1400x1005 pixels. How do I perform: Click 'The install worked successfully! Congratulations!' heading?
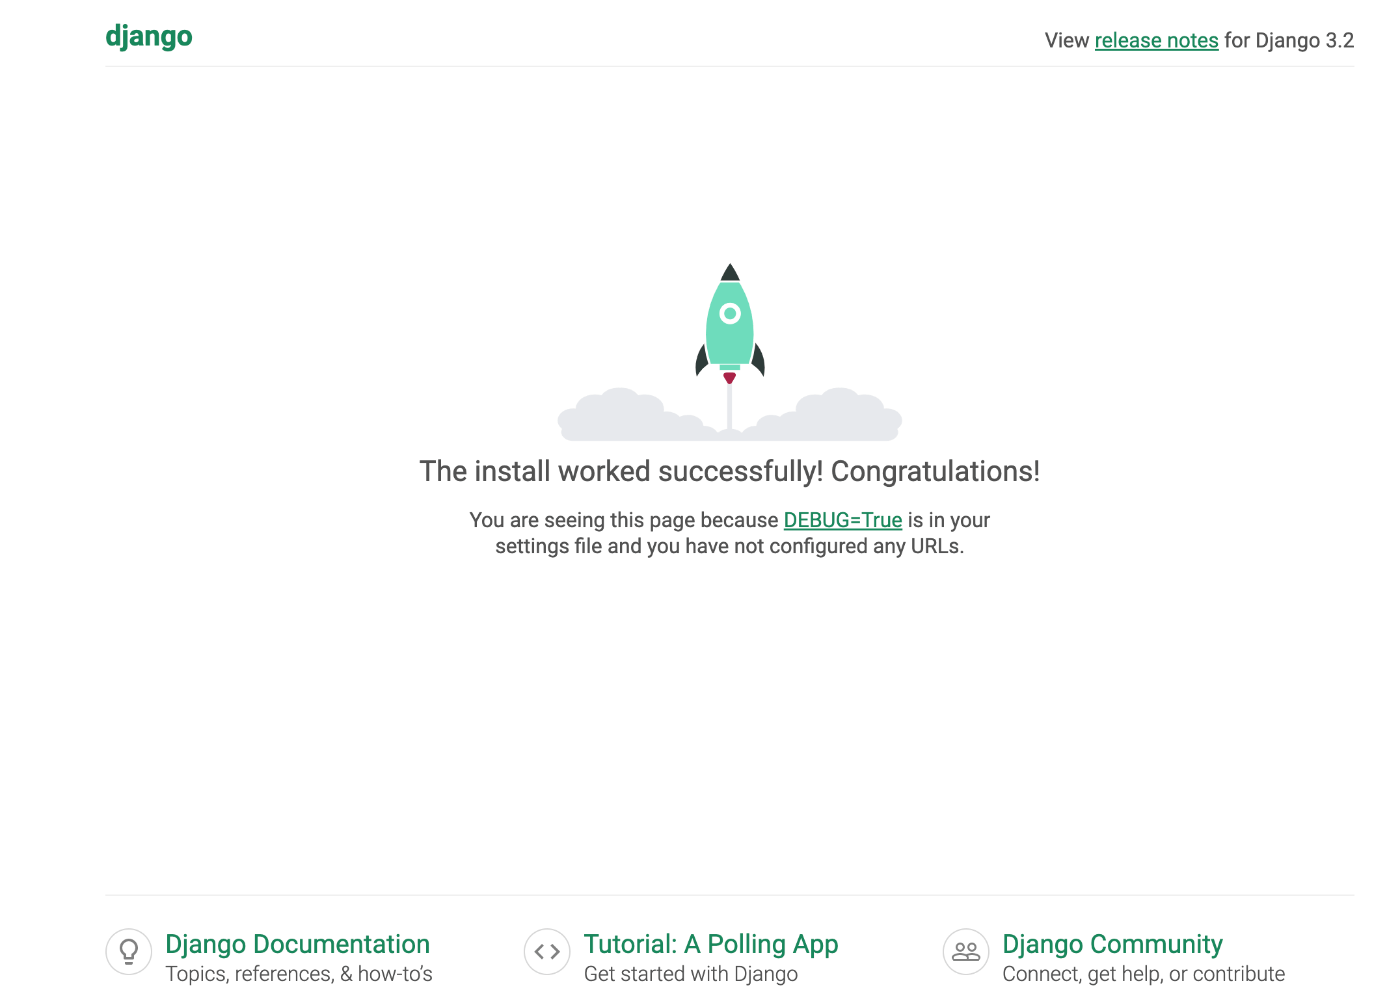[730, 471]
